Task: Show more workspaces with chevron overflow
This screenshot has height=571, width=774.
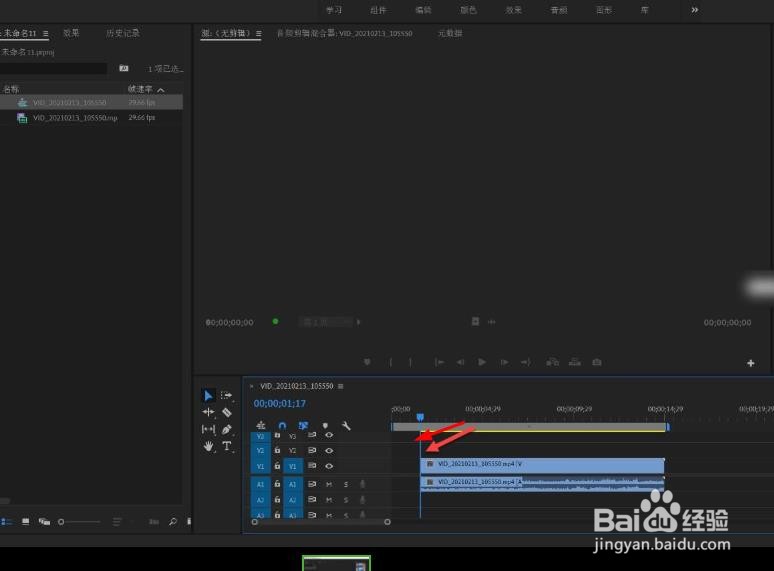Action: (695, 10)
